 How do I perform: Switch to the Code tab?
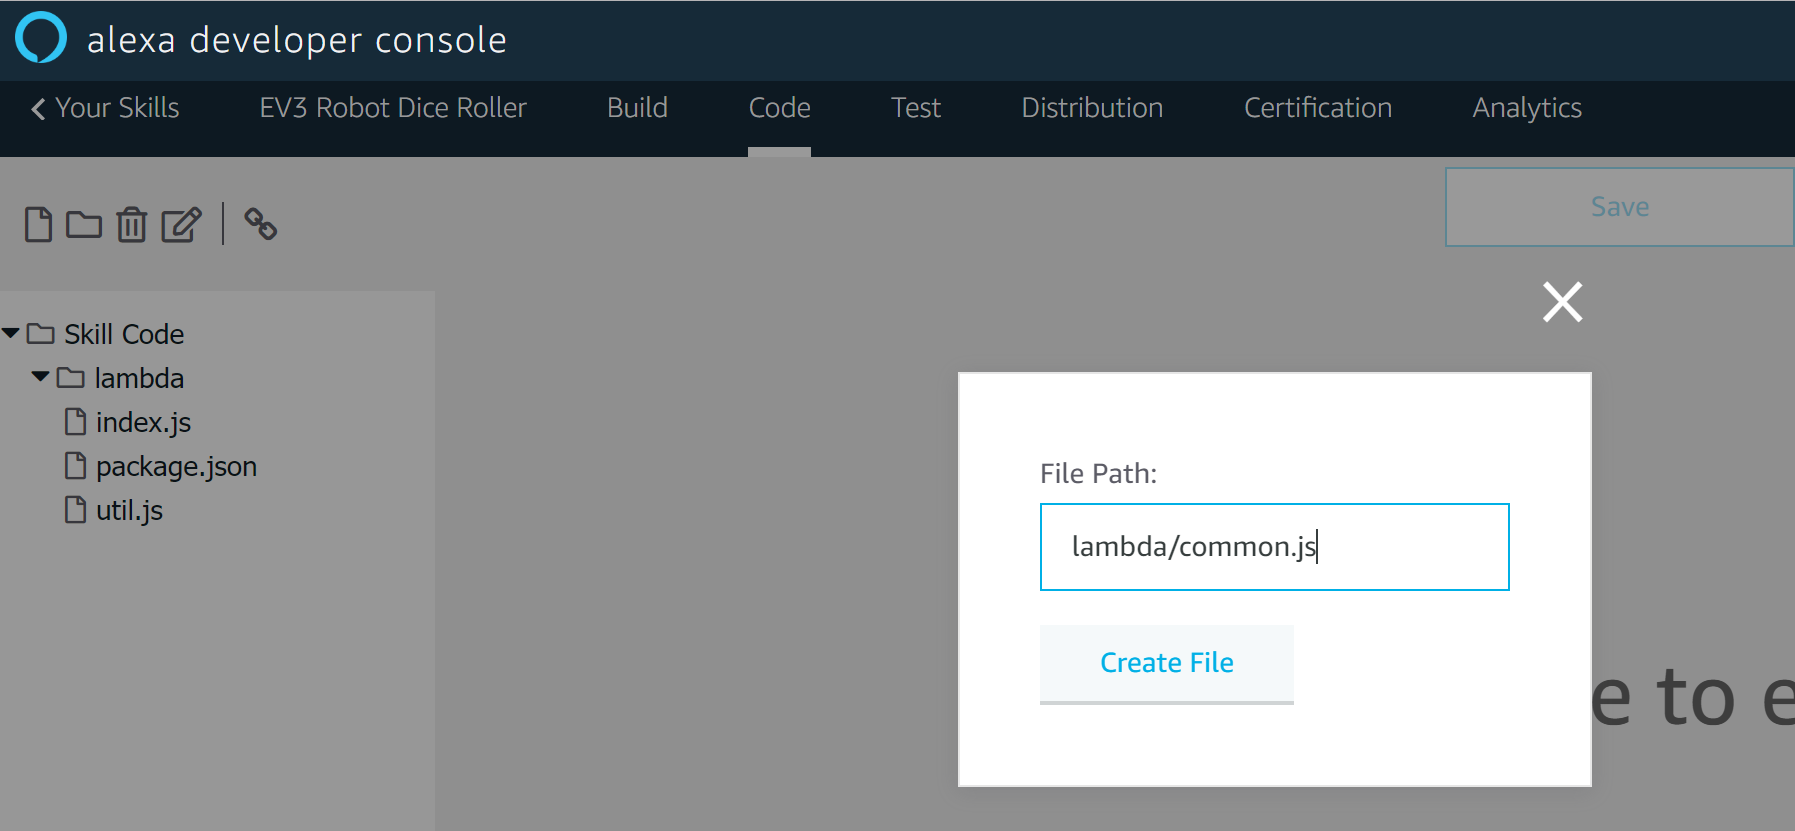click(779, 108)
